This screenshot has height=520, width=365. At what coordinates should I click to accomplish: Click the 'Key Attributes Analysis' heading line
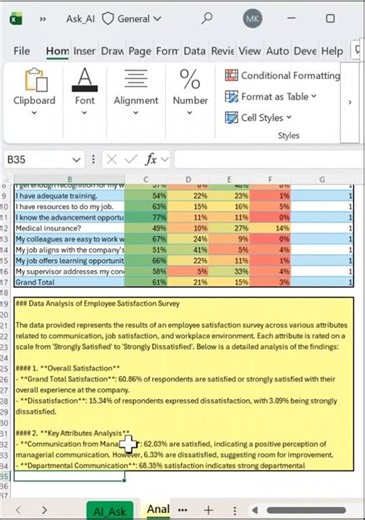point(72,433)
